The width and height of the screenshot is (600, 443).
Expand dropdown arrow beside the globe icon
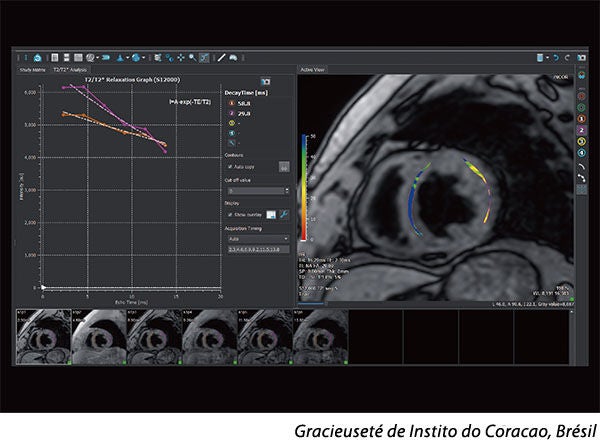[x=144, y=57]
